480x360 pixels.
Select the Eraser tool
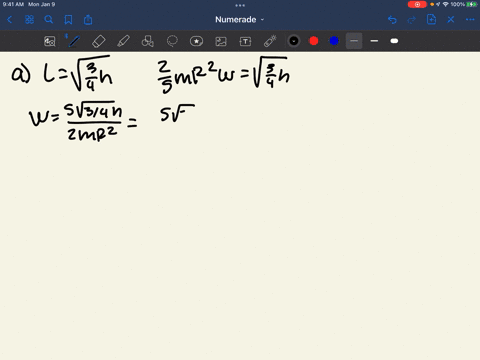coord(99,41)
